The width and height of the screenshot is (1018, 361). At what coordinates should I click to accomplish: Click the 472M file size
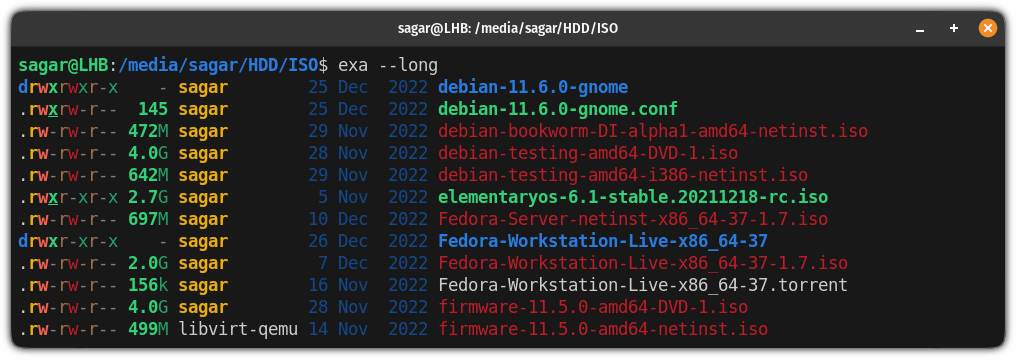click(148, 131)
